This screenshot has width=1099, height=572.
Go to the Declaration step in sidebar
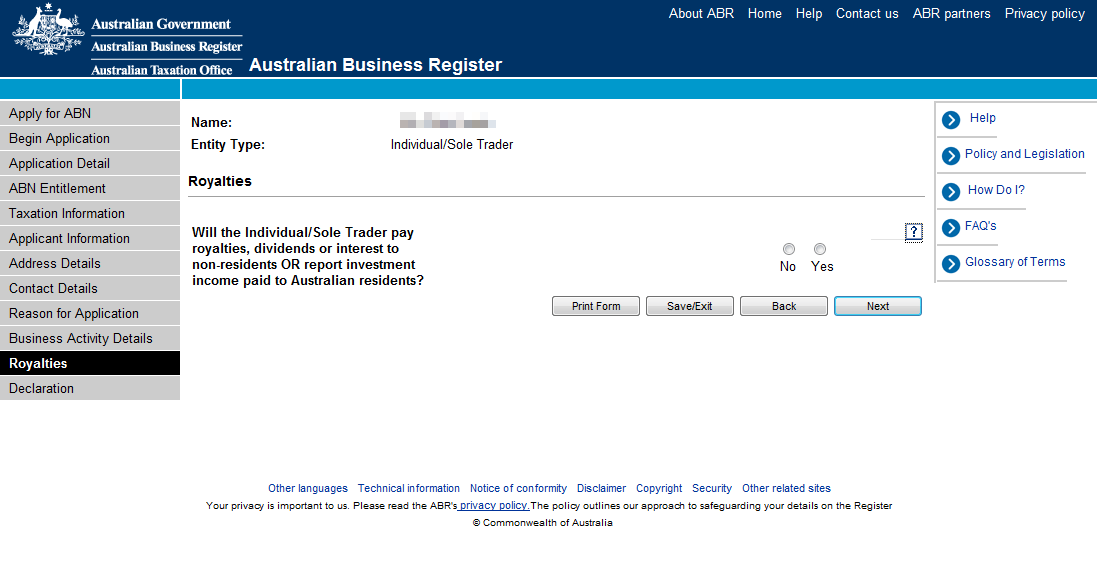[x=42, y=388]
